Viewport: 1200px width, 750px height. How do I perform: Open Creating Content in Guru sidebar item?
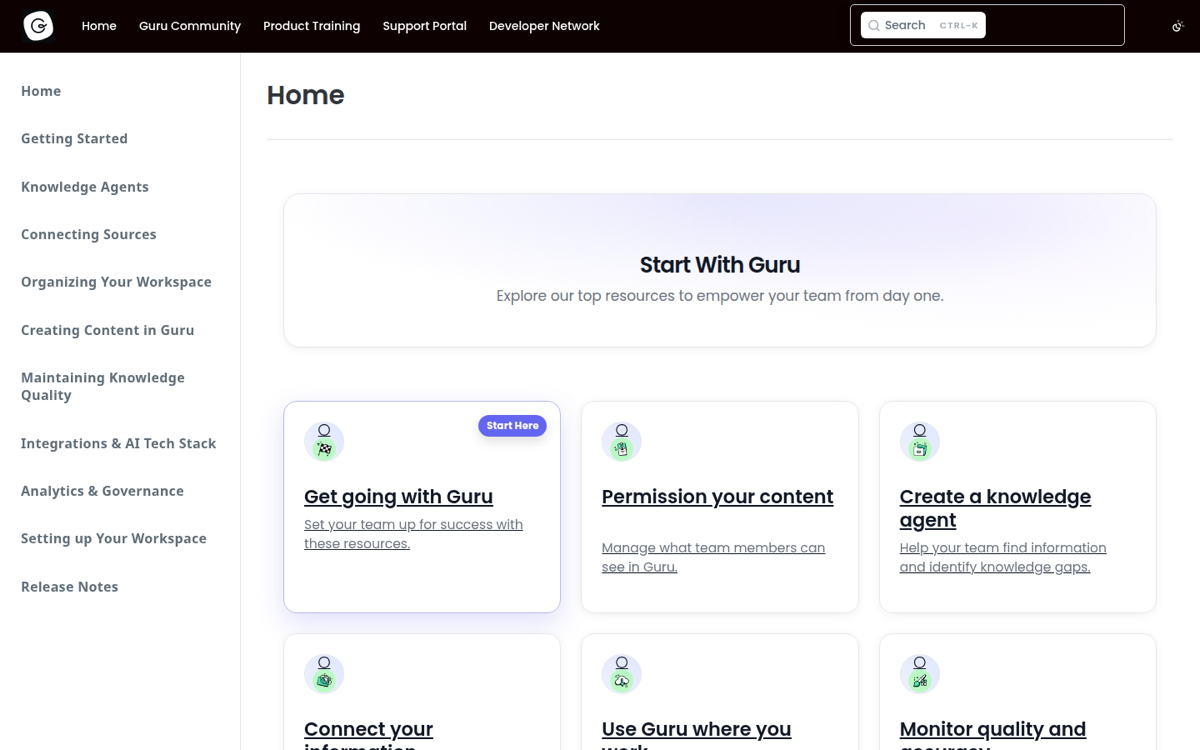108,330
